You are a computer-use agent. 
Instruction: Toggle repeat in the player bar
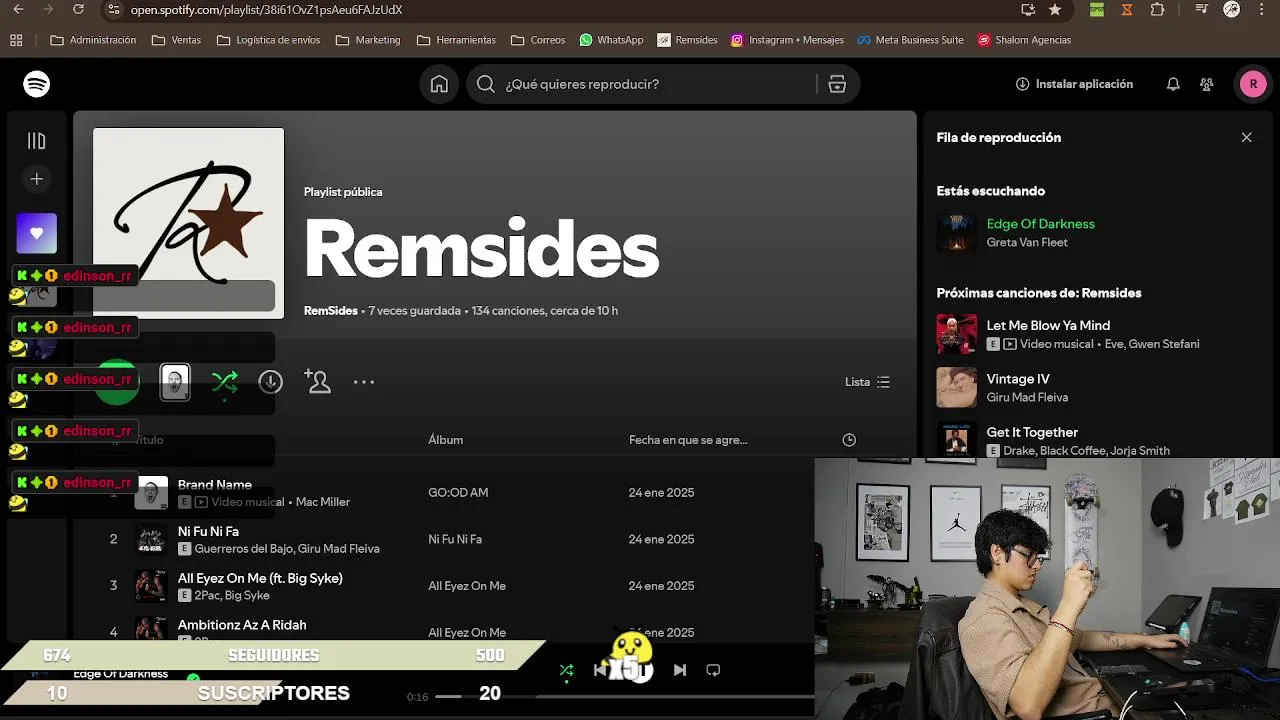(713, 670)
